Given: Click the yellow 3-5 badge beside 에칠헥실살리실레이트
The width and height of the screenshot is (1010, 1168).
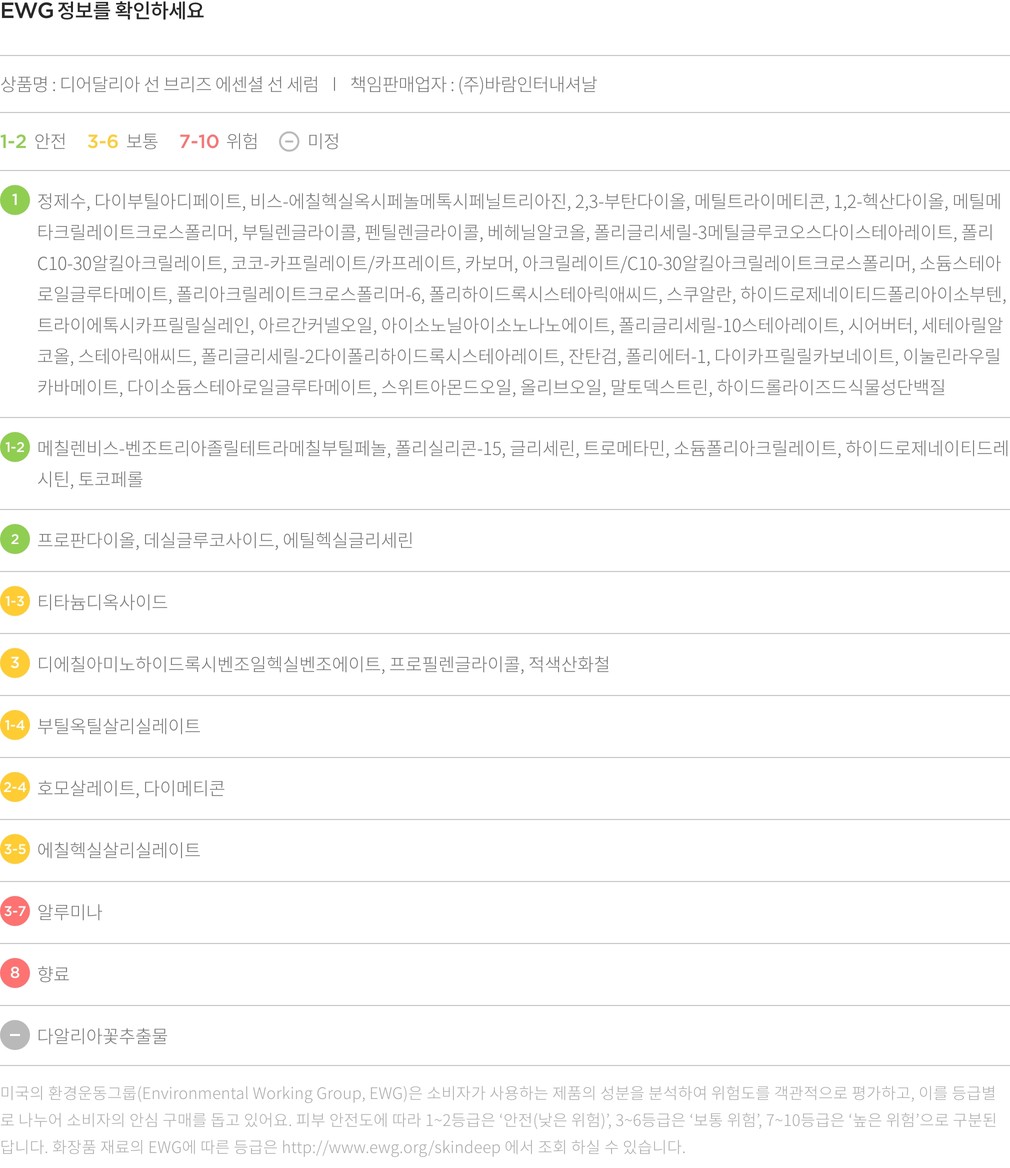Looking at the screenshot, I should tap(15, 850).
